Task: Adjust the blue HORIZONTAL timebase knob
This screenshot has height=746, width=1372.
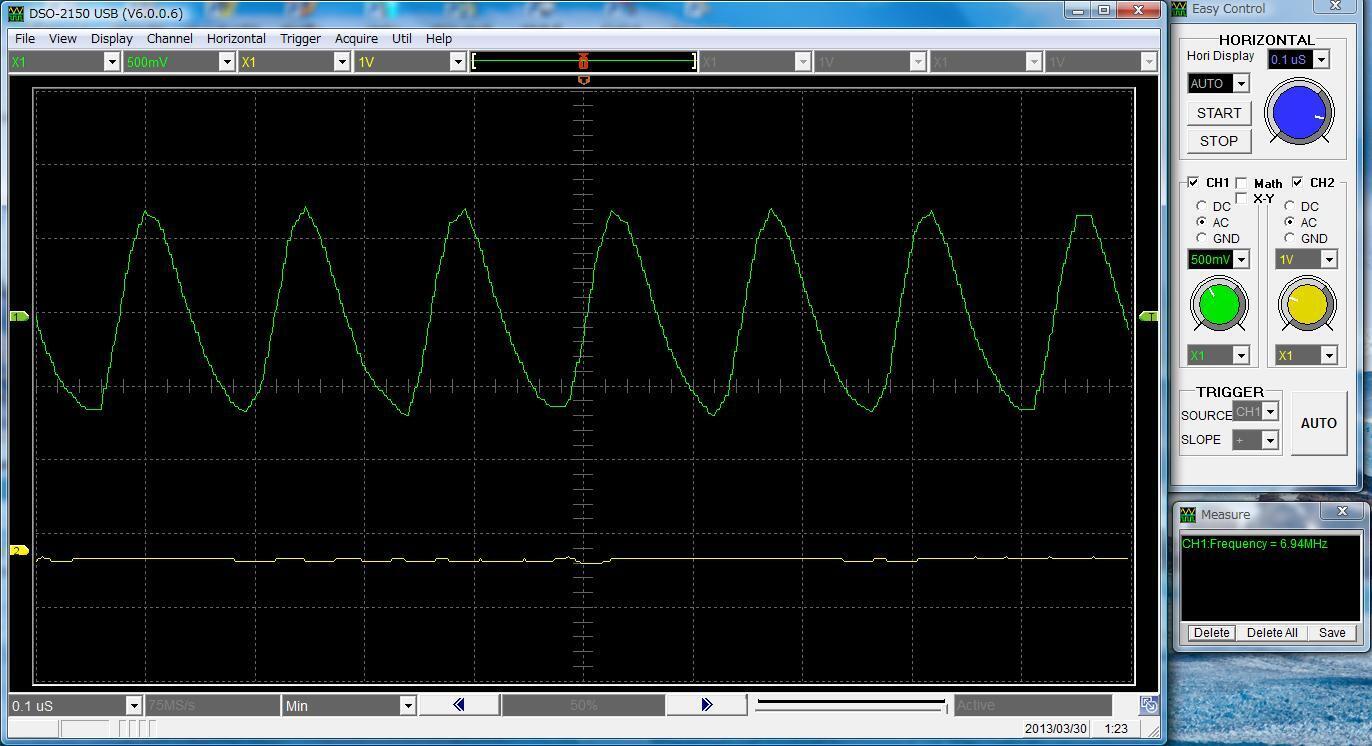Action: coord(1299,113)
